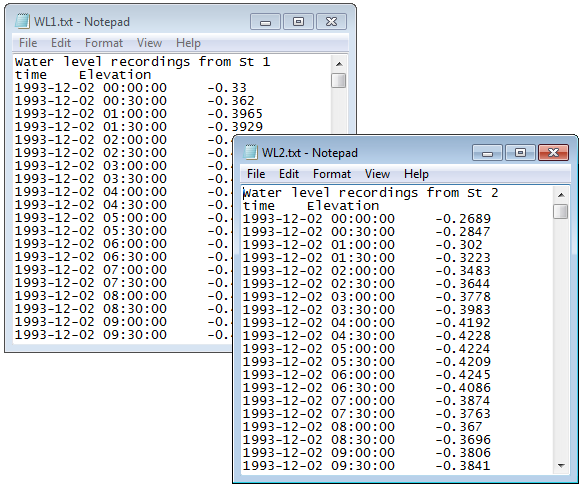Click value -0.4228 in WL2.txt
582x486 pixels.
pyautogui.click(x=463, y=336)
